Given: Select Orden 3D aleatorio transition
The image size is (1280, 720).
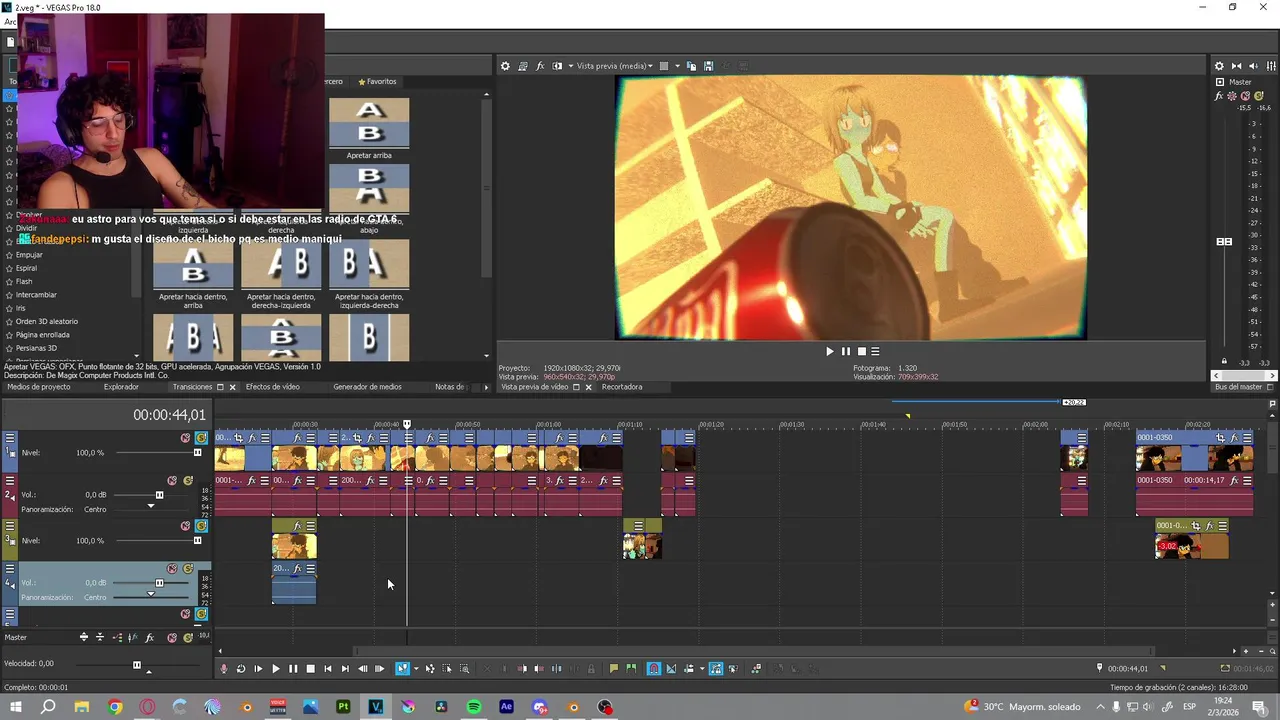Looking at the screenshot, I should tap(46, 321).
